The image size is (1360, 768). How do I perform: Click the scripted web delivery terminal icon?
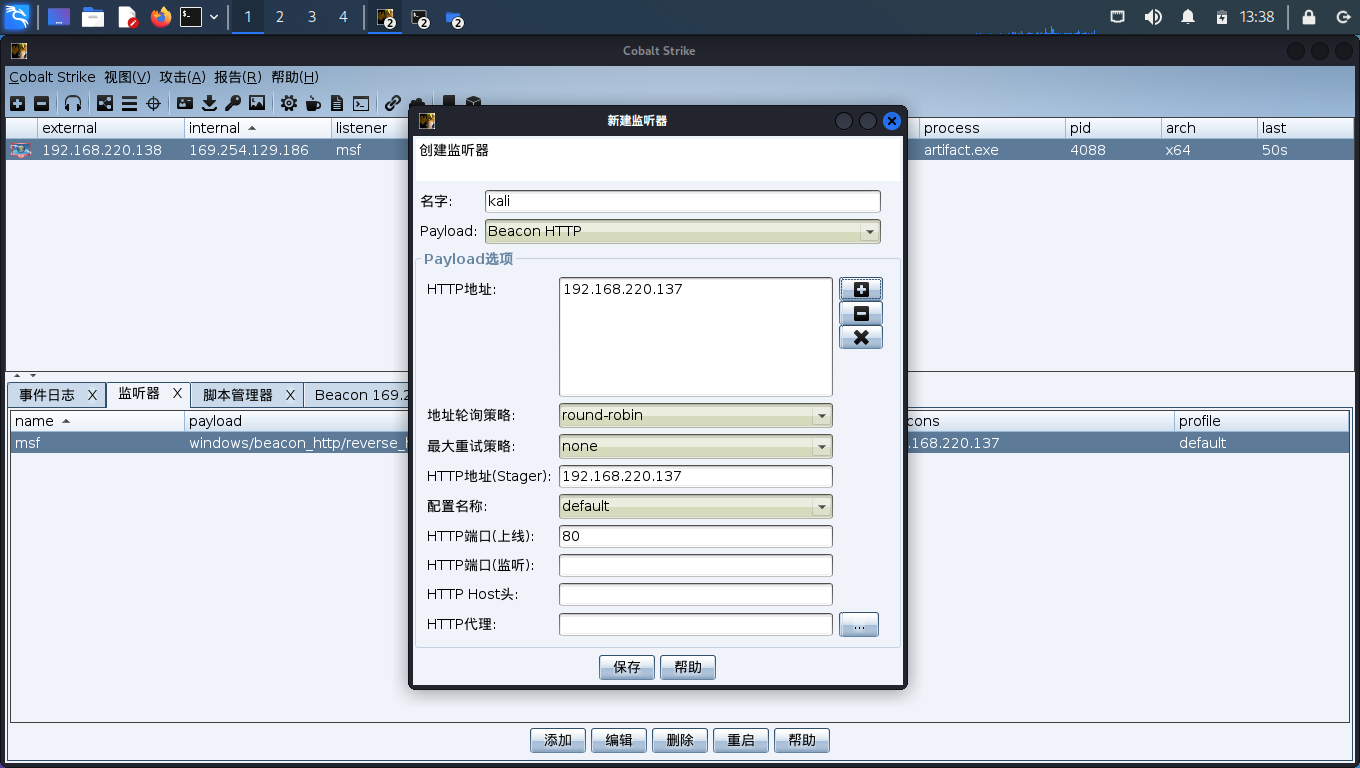[361, 103]
